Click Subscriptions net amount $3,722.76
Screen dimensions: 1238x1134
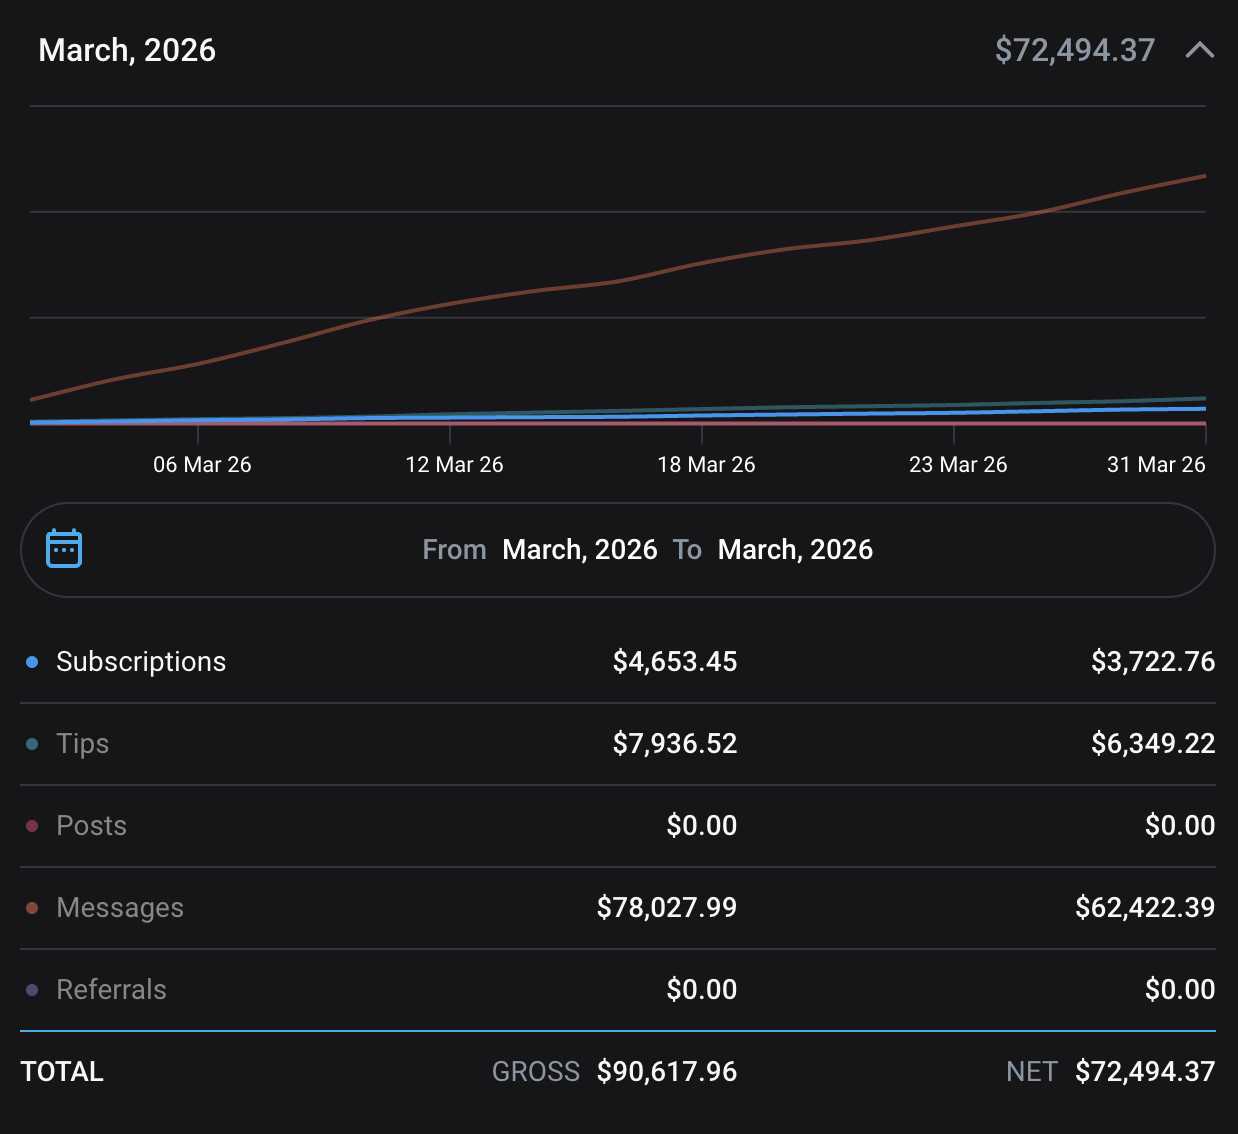(x=1153, y=662)
